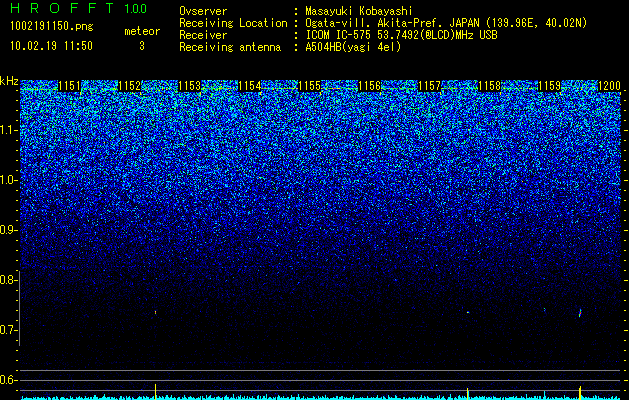Click the meteor echo dot after 1152
The image size is (629, 400).
[x=155, y=312]
